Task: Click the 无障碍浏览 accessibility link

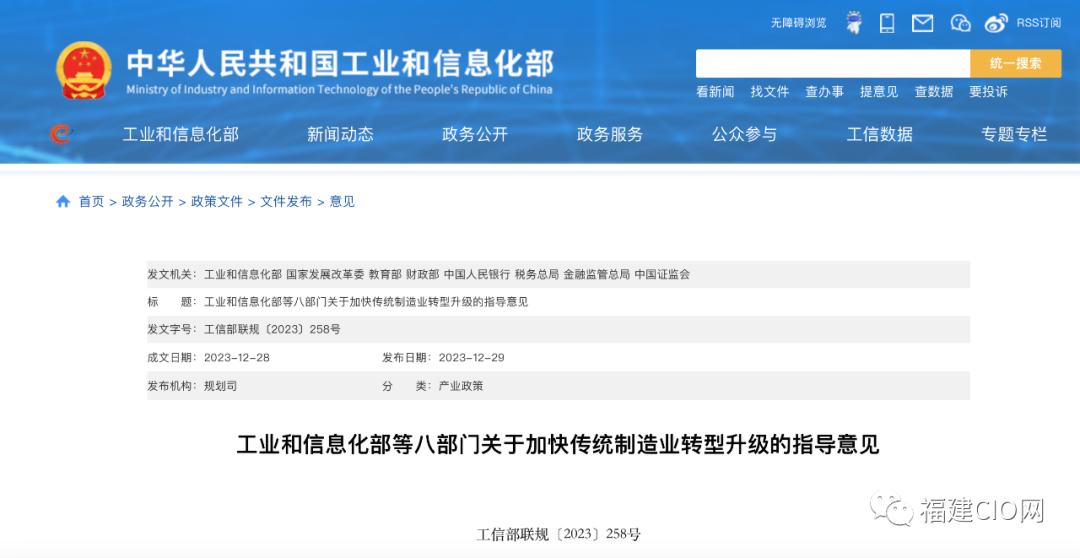Action: click(x=798, y=22)
